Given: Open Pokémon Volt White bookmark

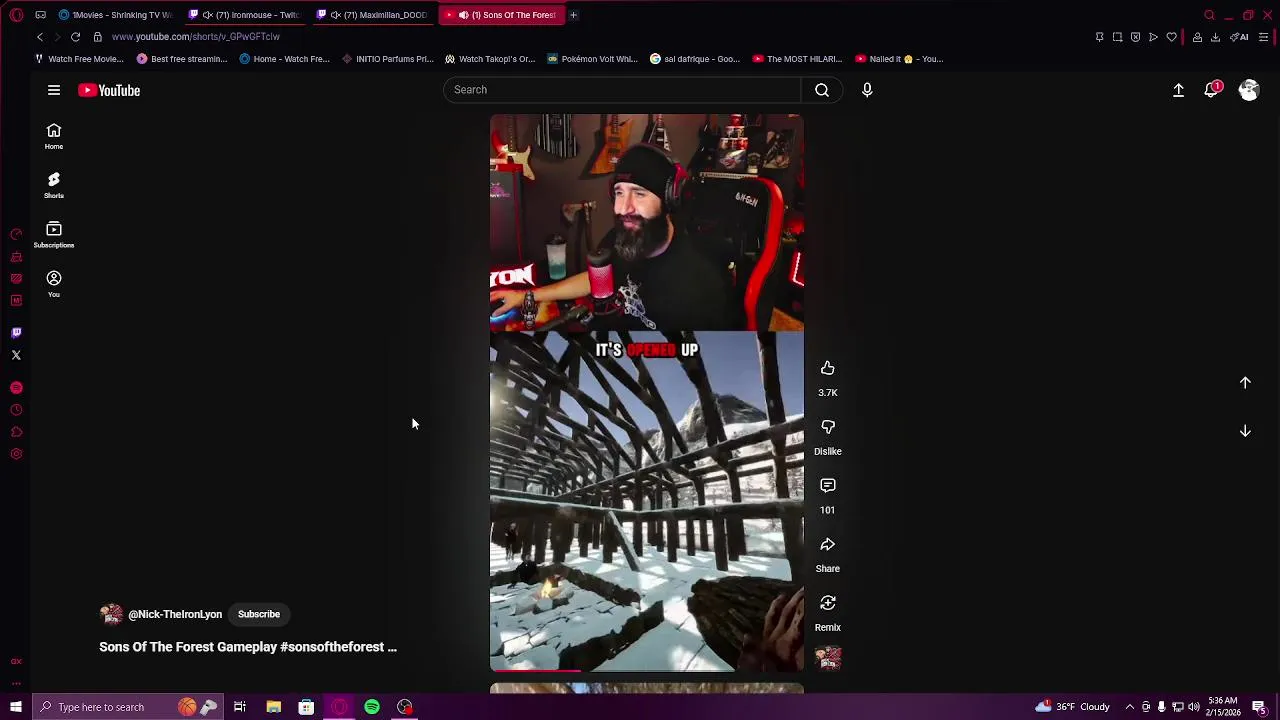Looking at the screenshot, I should point(592,59).
